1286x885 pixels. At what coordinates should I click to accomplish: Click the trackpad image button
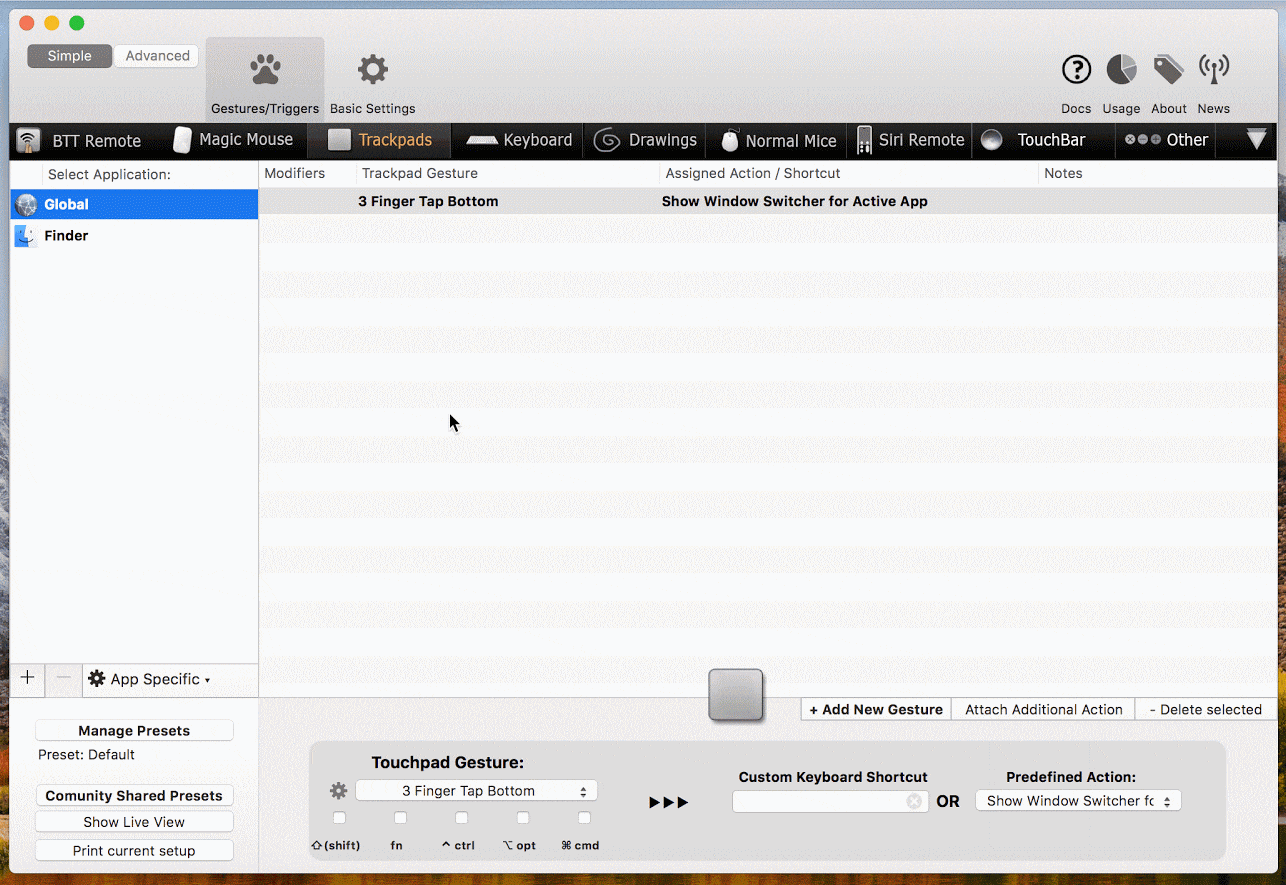tap(736, 695)
